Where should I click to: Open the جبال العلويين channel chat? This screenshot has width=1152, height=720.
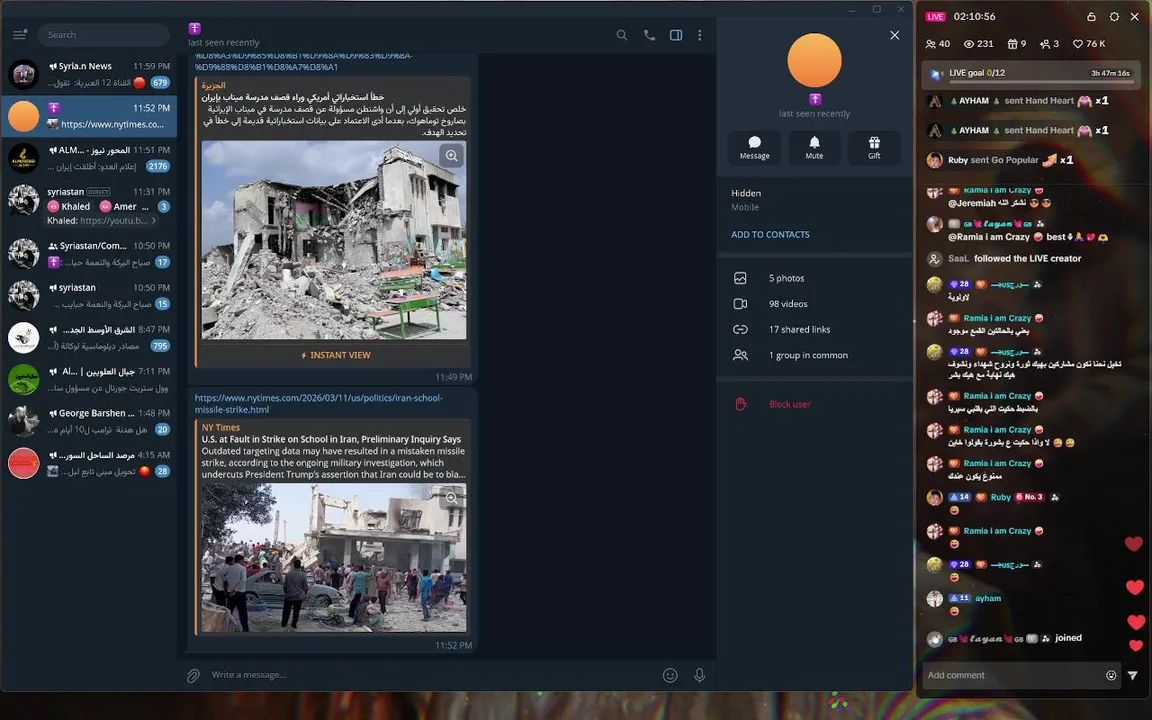coord(89,379)
